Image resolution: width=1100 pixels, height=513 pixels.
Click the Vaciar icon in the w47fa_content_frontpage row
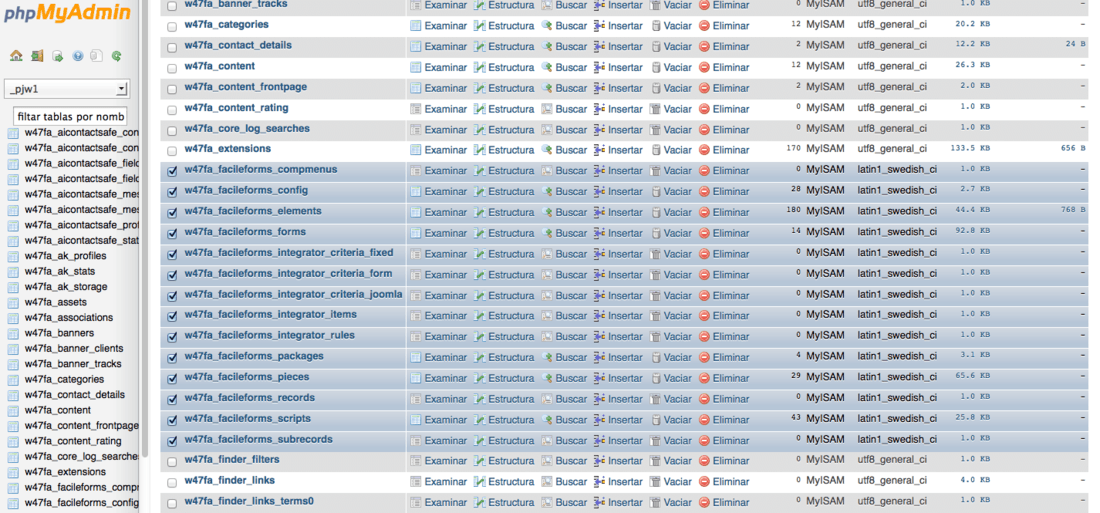(655, 88)
